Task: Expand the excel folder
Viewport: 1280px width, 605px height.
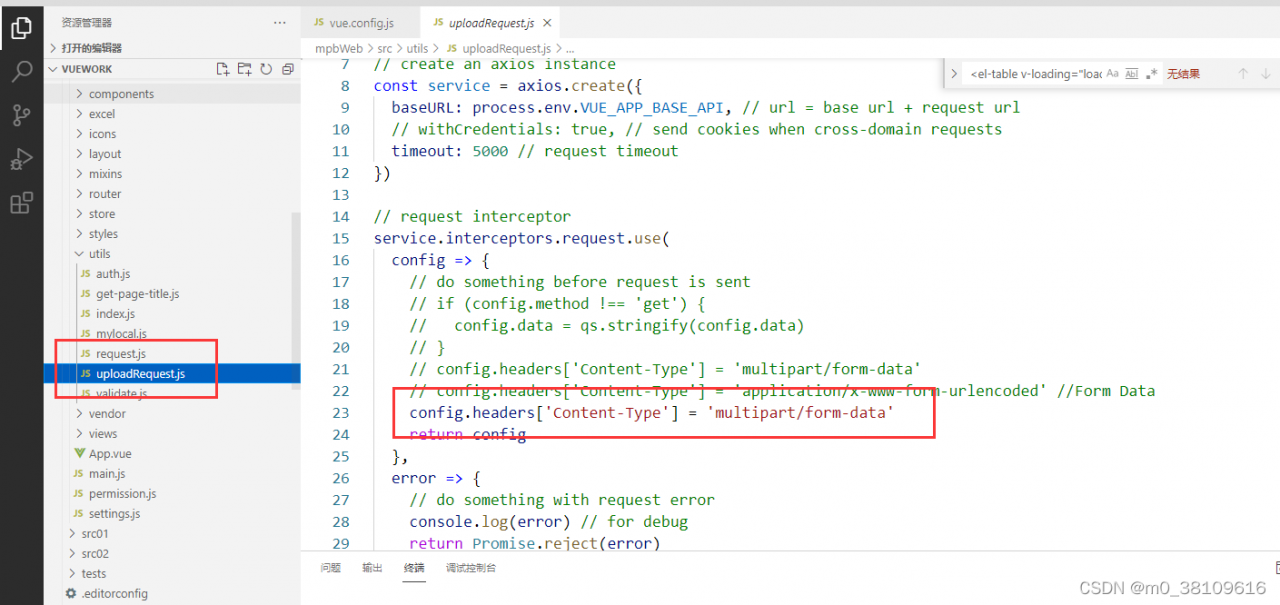Action: tap(81, 114)
